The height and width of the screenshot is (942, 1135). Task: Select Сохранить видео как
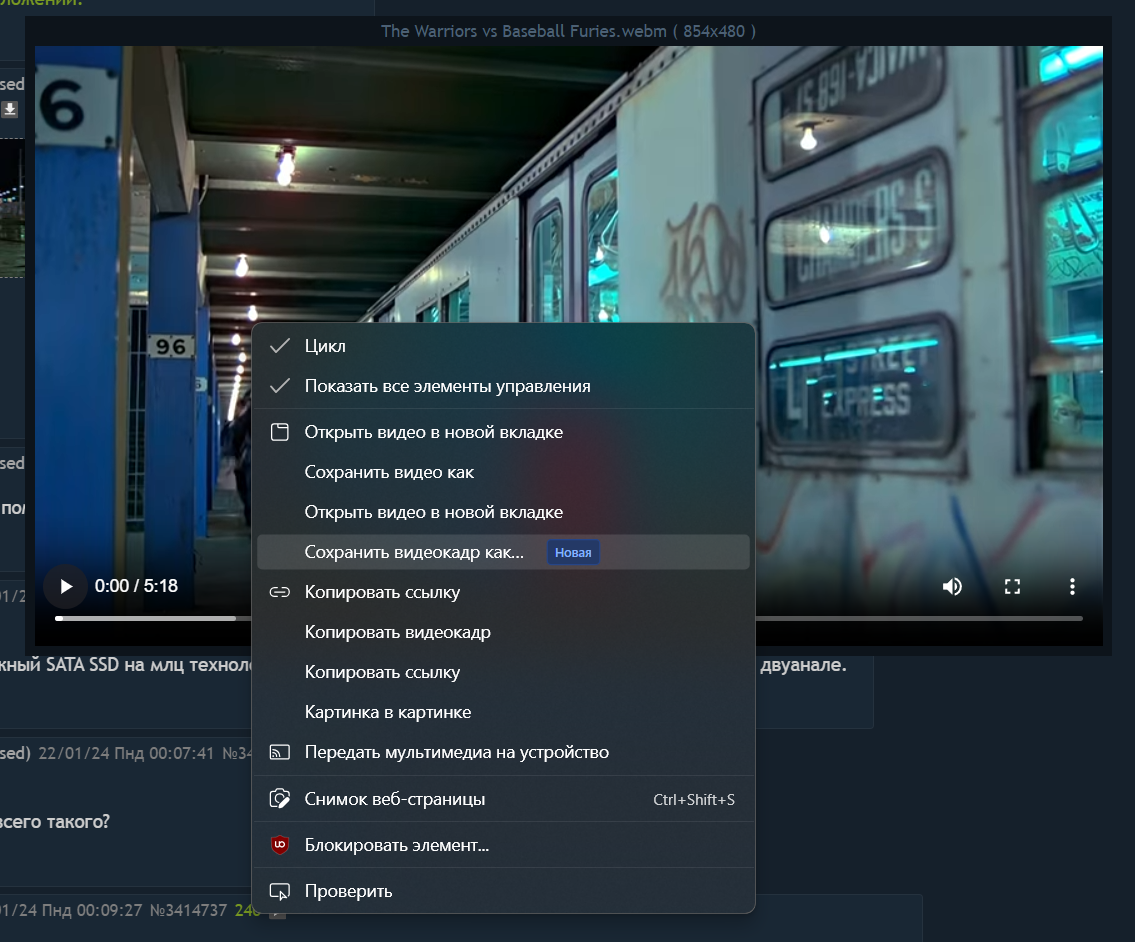pyautogui.click(x=503, y=472)
